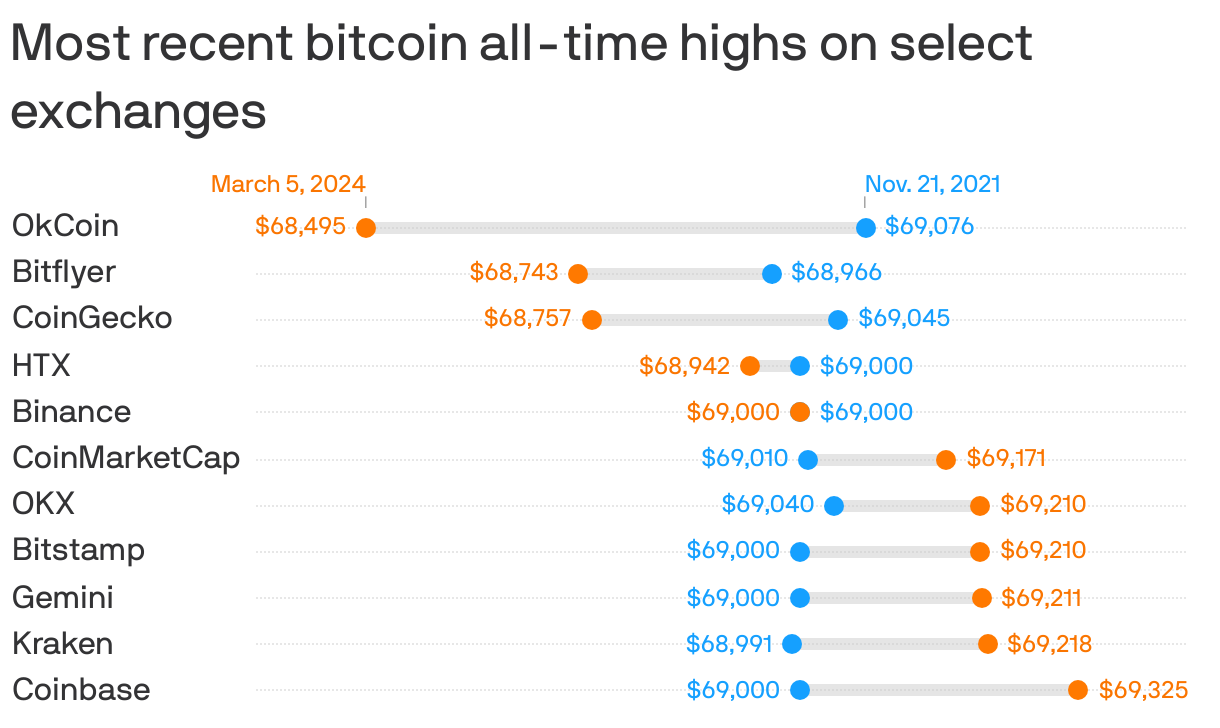Click Bitstamp's orange $69,210 dot

pos(980,551)
